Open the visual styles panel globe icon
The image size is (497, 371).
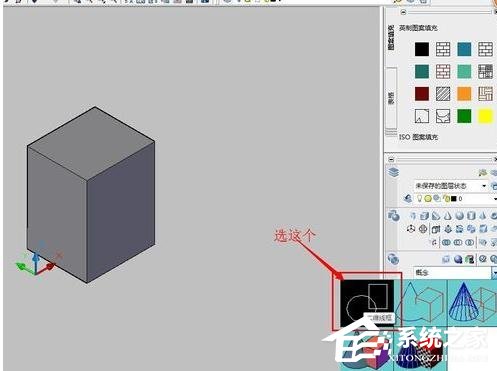coord(393,259)
